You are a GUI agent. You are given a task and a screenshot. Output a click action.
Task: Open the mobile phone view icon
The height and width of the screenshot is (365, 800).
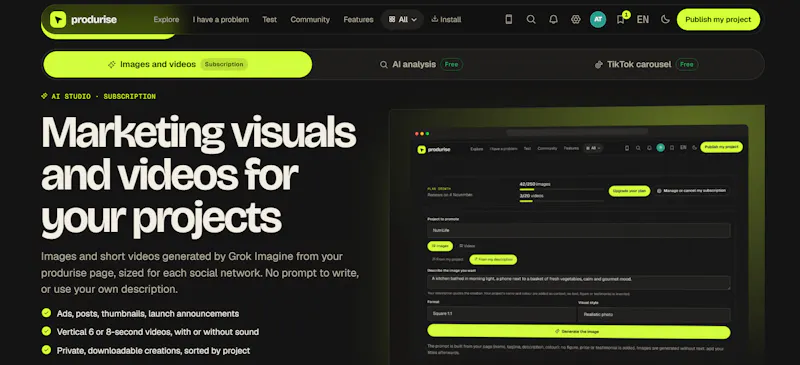tap(509, 19)
